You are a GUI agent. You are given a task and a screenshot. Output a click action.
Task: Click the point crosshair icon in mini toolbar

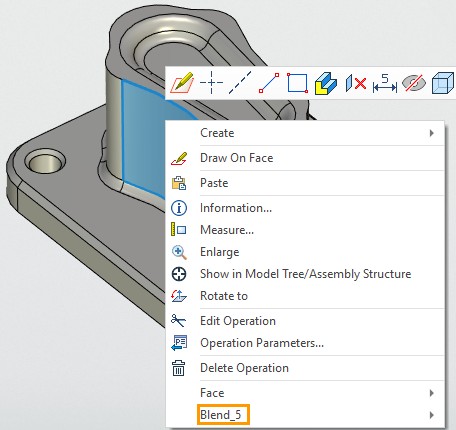[x=211, y=82]
